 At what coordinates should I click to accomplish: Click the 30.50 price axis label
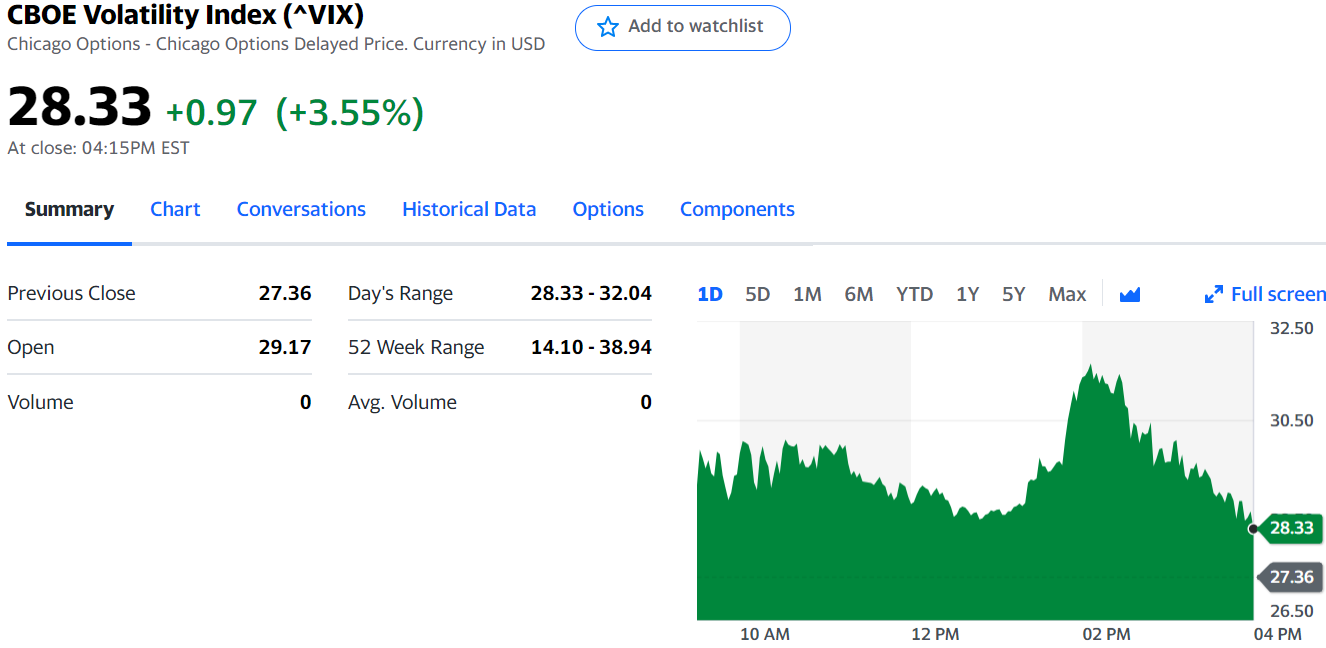[x=1292, y=420]
